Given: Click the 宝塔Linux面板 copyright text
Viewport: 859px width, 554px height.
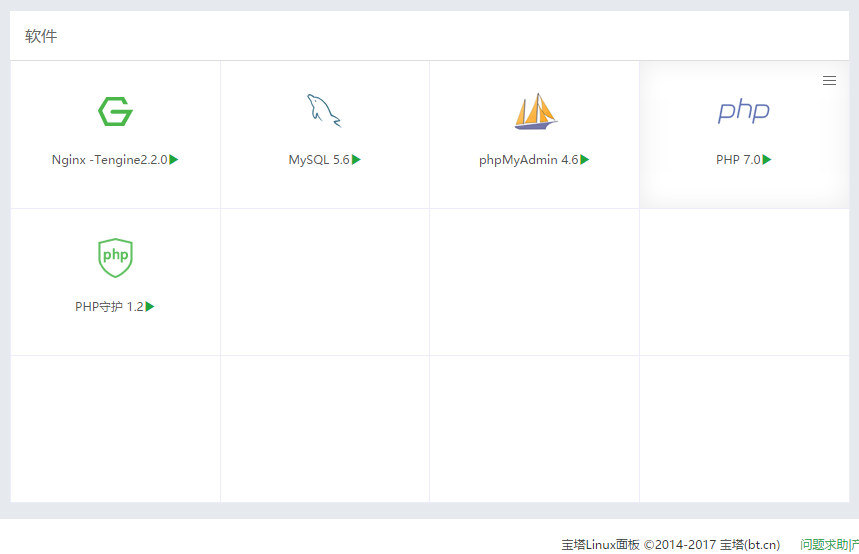Looking at the screenshot, I should [x=671, y=544].
